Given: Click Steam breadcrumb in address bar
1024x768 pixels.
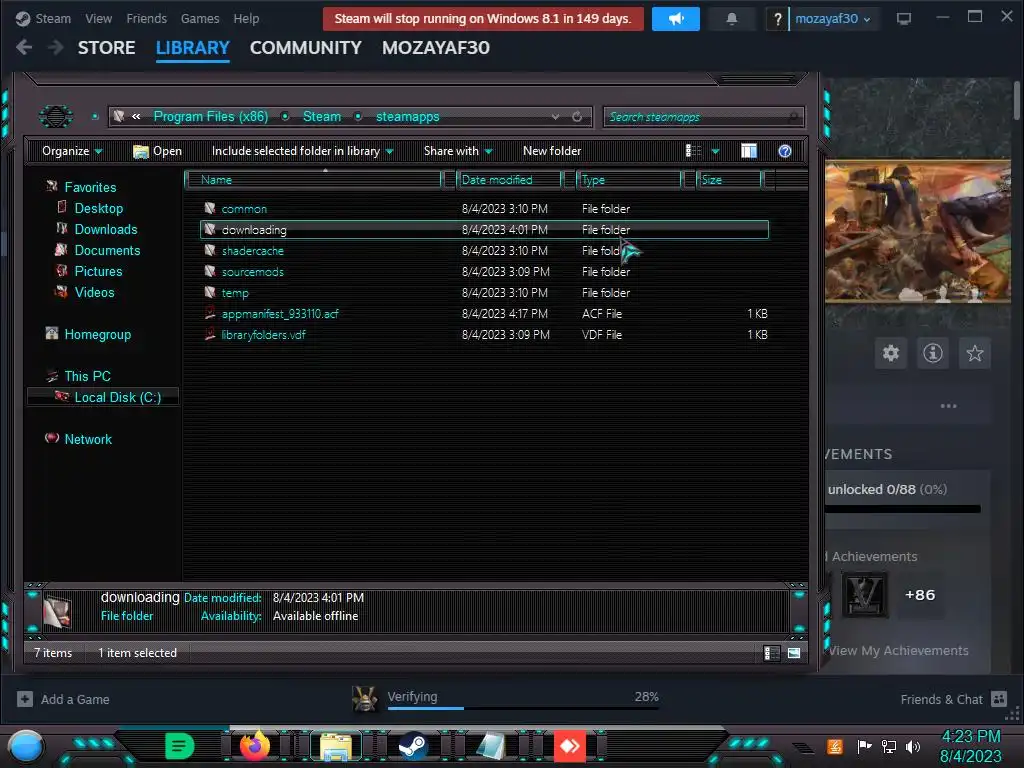Looking at the screenshot, I should coord(322,117).
